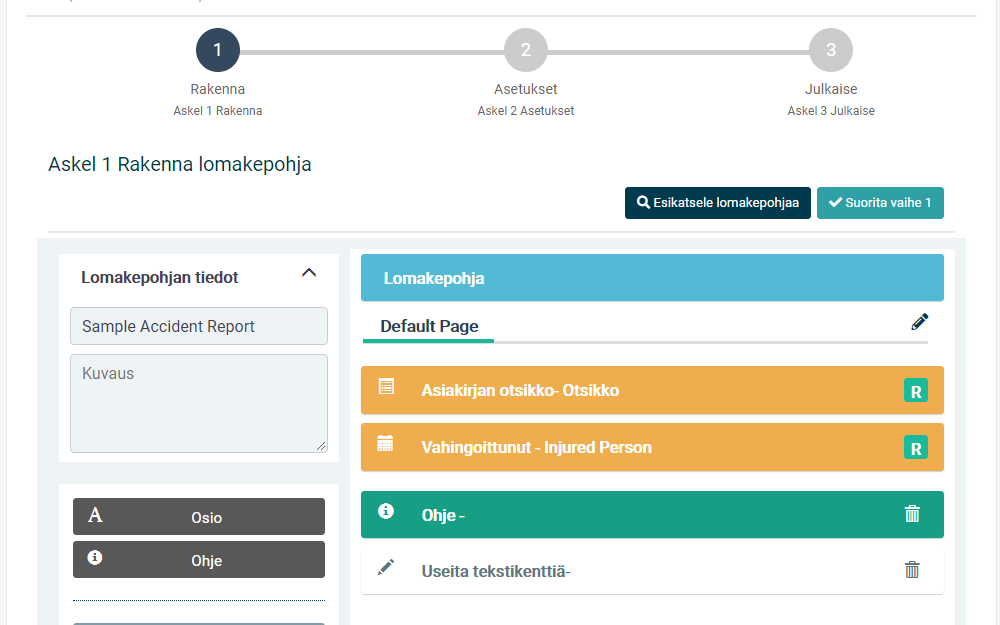Click the Asetukset step label

point(526,89)
